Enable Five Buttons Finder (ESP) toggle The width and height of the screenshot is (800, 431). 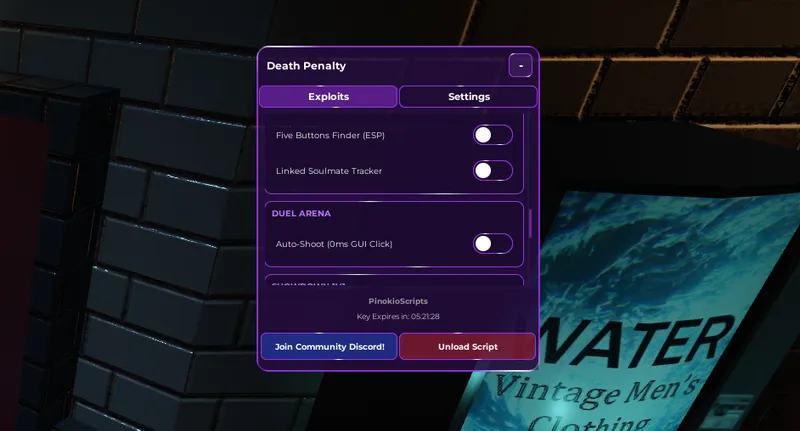pos(492,135)
